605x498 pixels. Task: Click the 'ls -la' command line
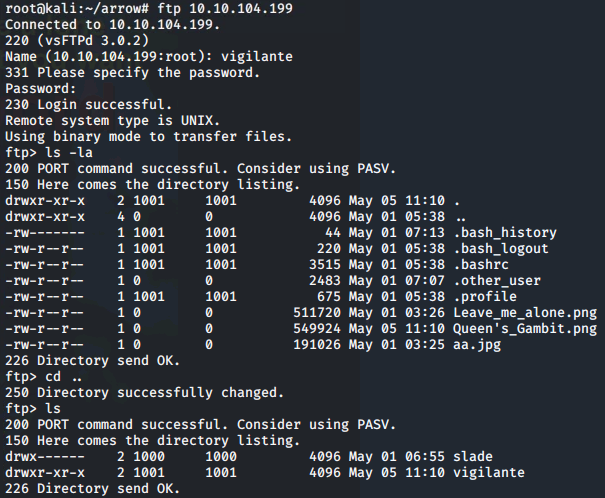point(49,153)
